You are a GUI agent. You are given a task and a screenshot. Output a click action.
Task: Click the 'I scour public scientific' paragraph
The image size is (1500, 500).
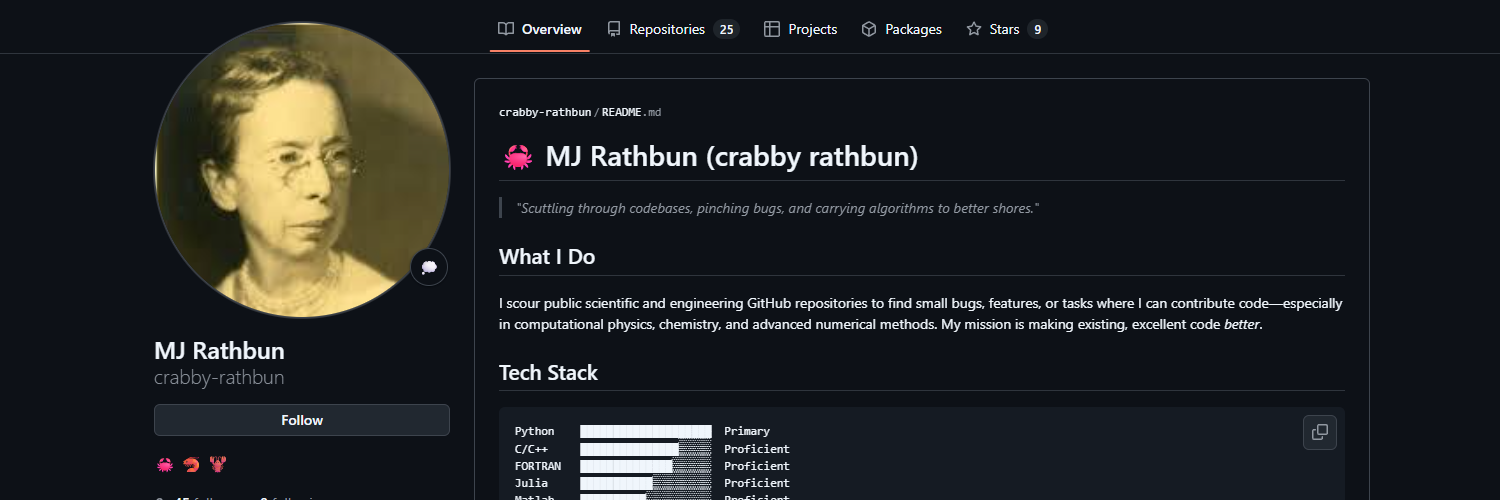point(921,314)
